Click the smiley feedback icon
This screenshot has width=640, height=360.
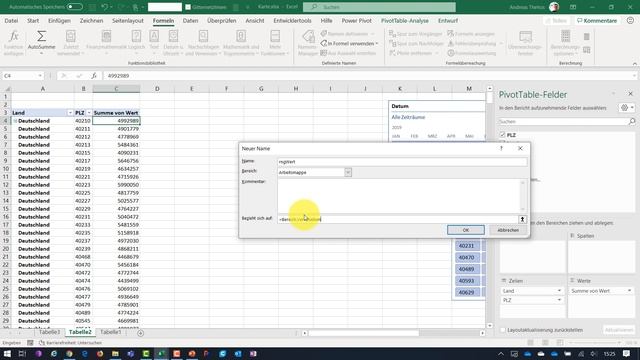point(630,20)
